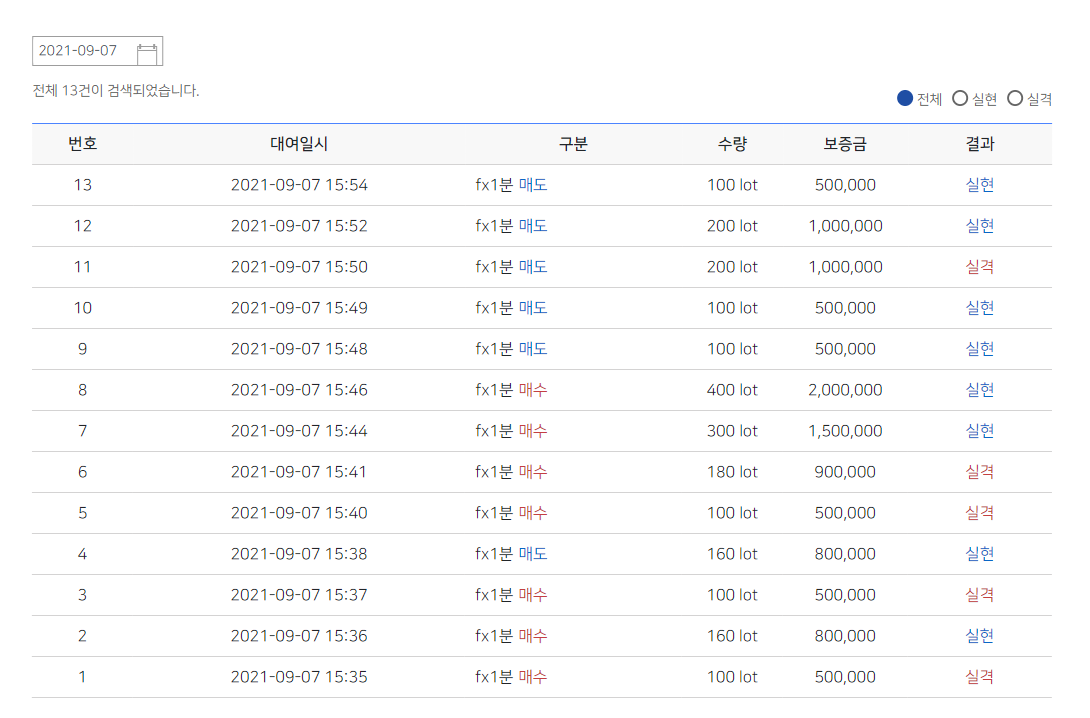Image resolution: width=1090 pixels, height=718 pixels.
Task: Click the date 2021-09-07 15:41
Action: [x=299, y=472]
